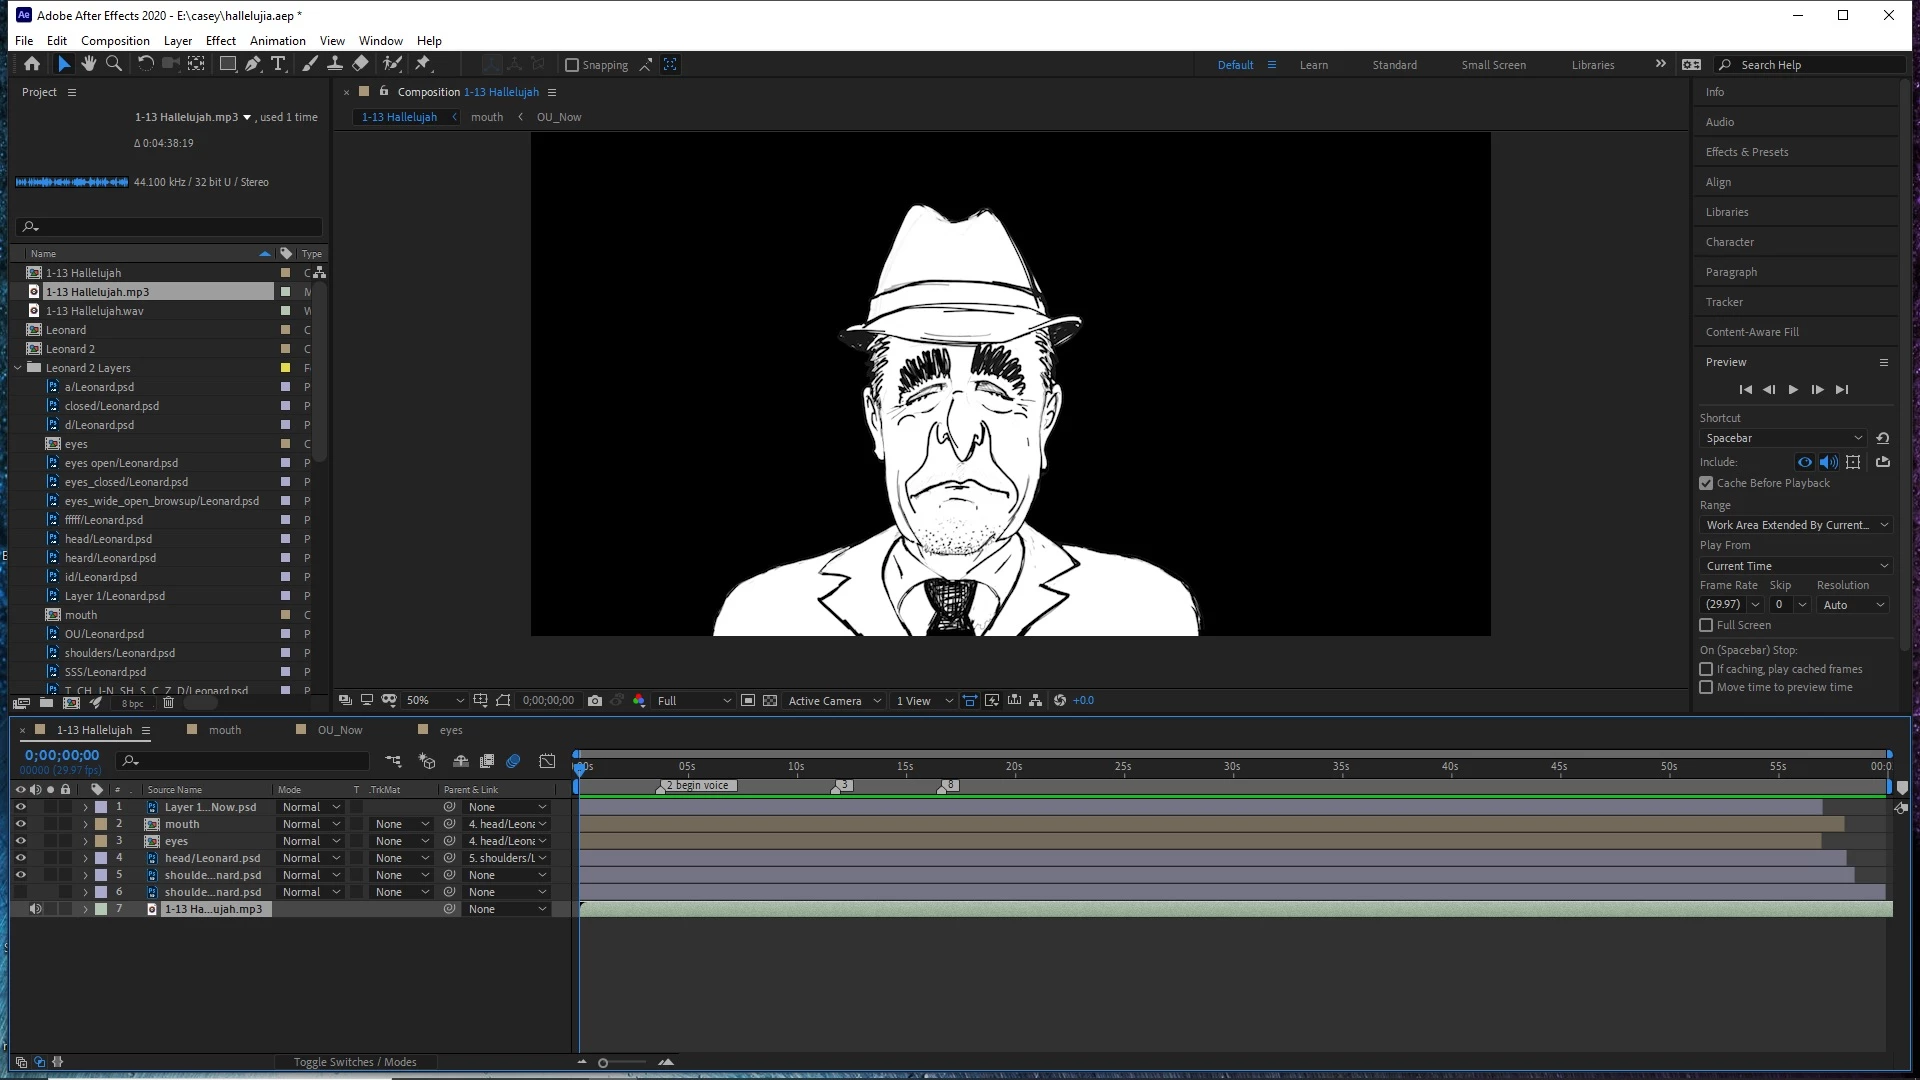Viewport: 1920px width, 1080px height.
Task: Select the Pen tool
Action: [253, 64]
